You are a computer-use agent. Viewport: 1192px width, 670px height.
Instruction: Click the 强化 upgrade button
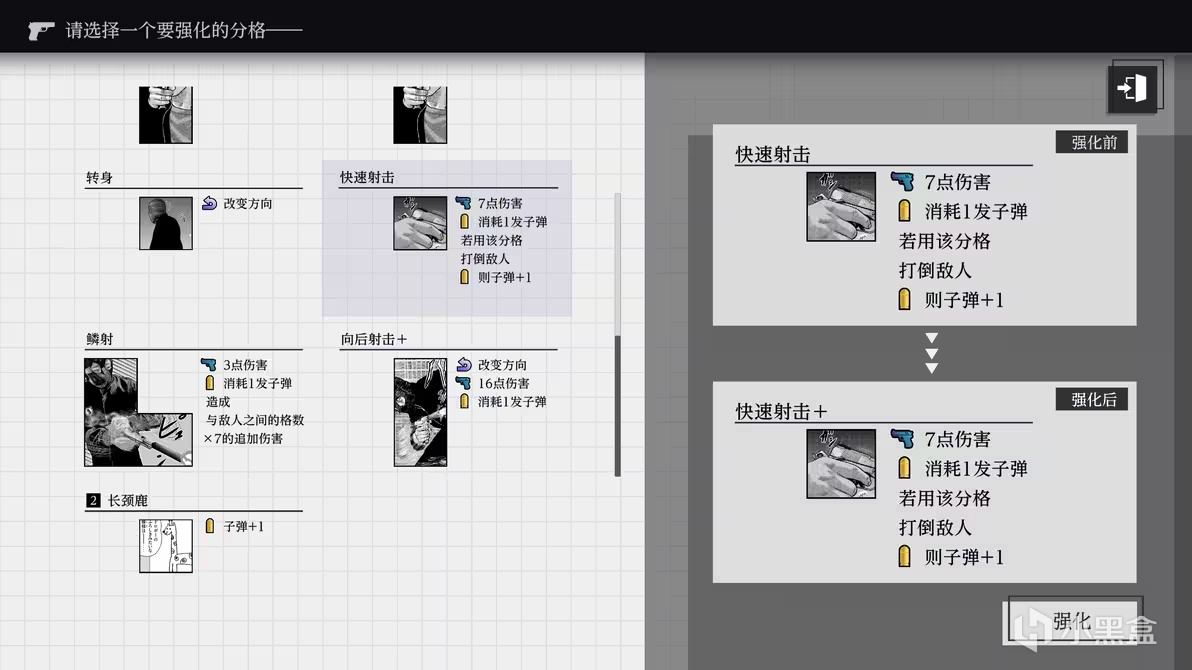click(1071, 622)
